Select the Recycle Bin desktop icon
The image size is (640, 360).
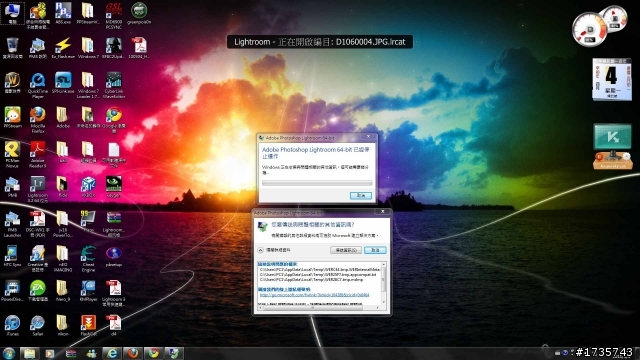(x=12, y=48)
